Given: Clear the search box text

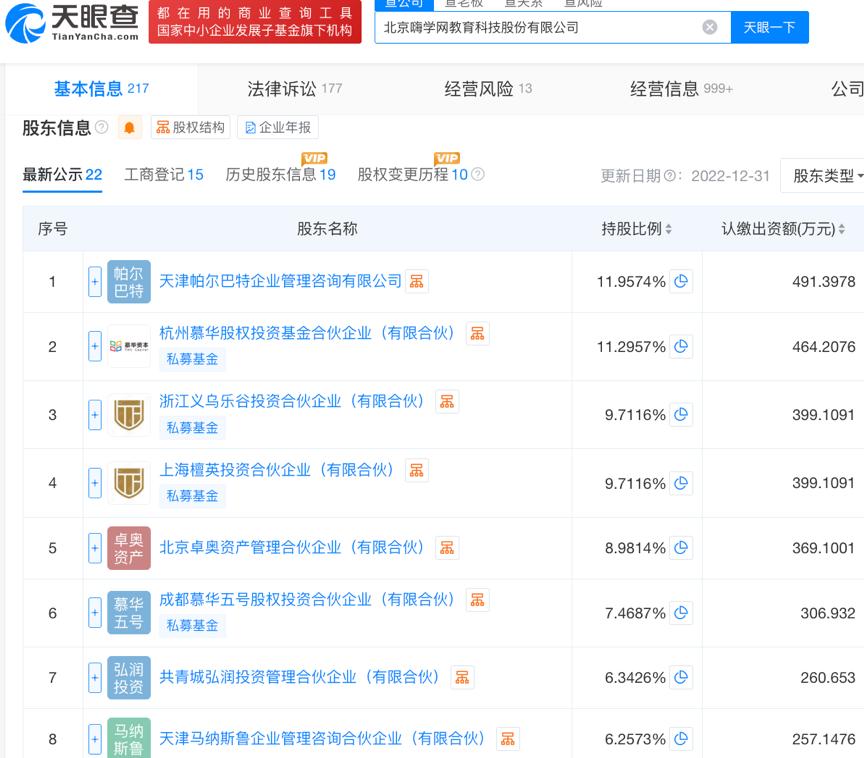Looking at the screenshot, I should 710,27.
